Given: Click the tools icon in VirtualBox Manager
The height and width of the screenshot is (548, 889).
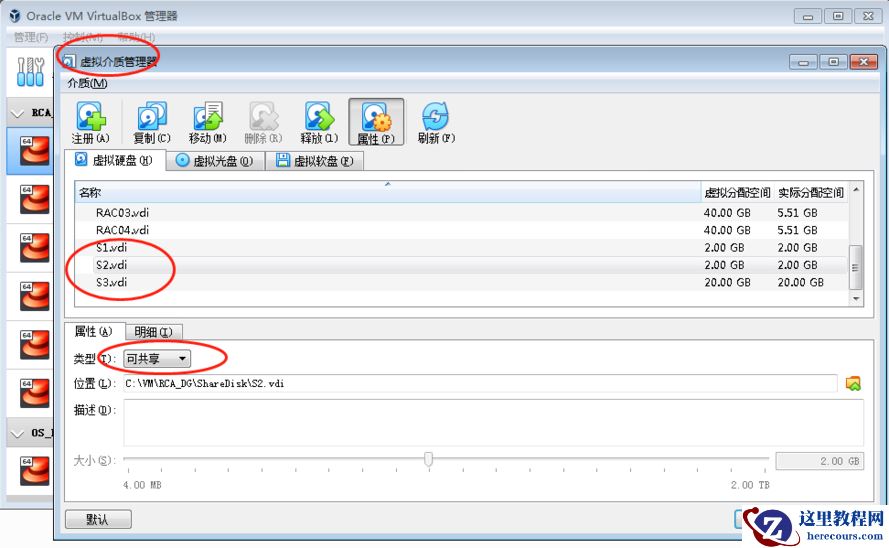Looking at the screenshot, I should point(30,72).
